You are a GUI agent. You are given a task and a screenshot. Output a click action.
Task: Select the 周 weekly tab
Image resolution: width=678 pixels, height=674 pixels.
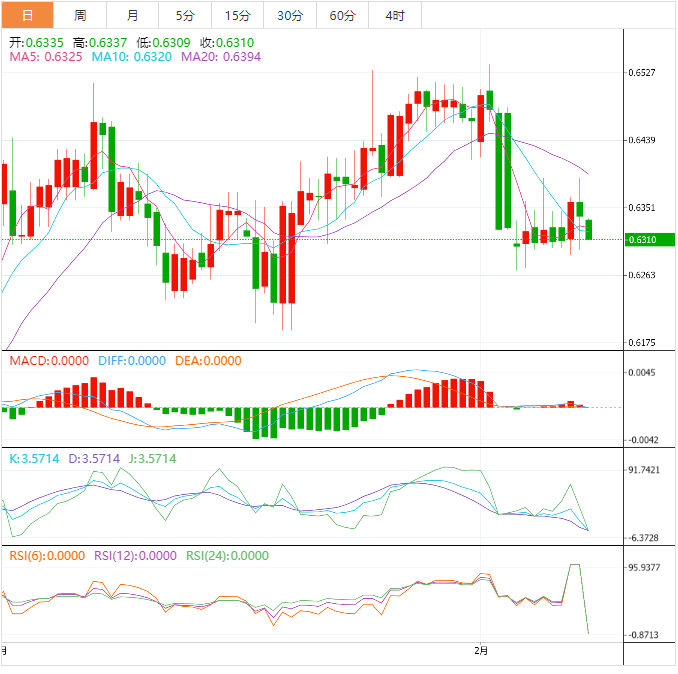click(x=80, y=15)
